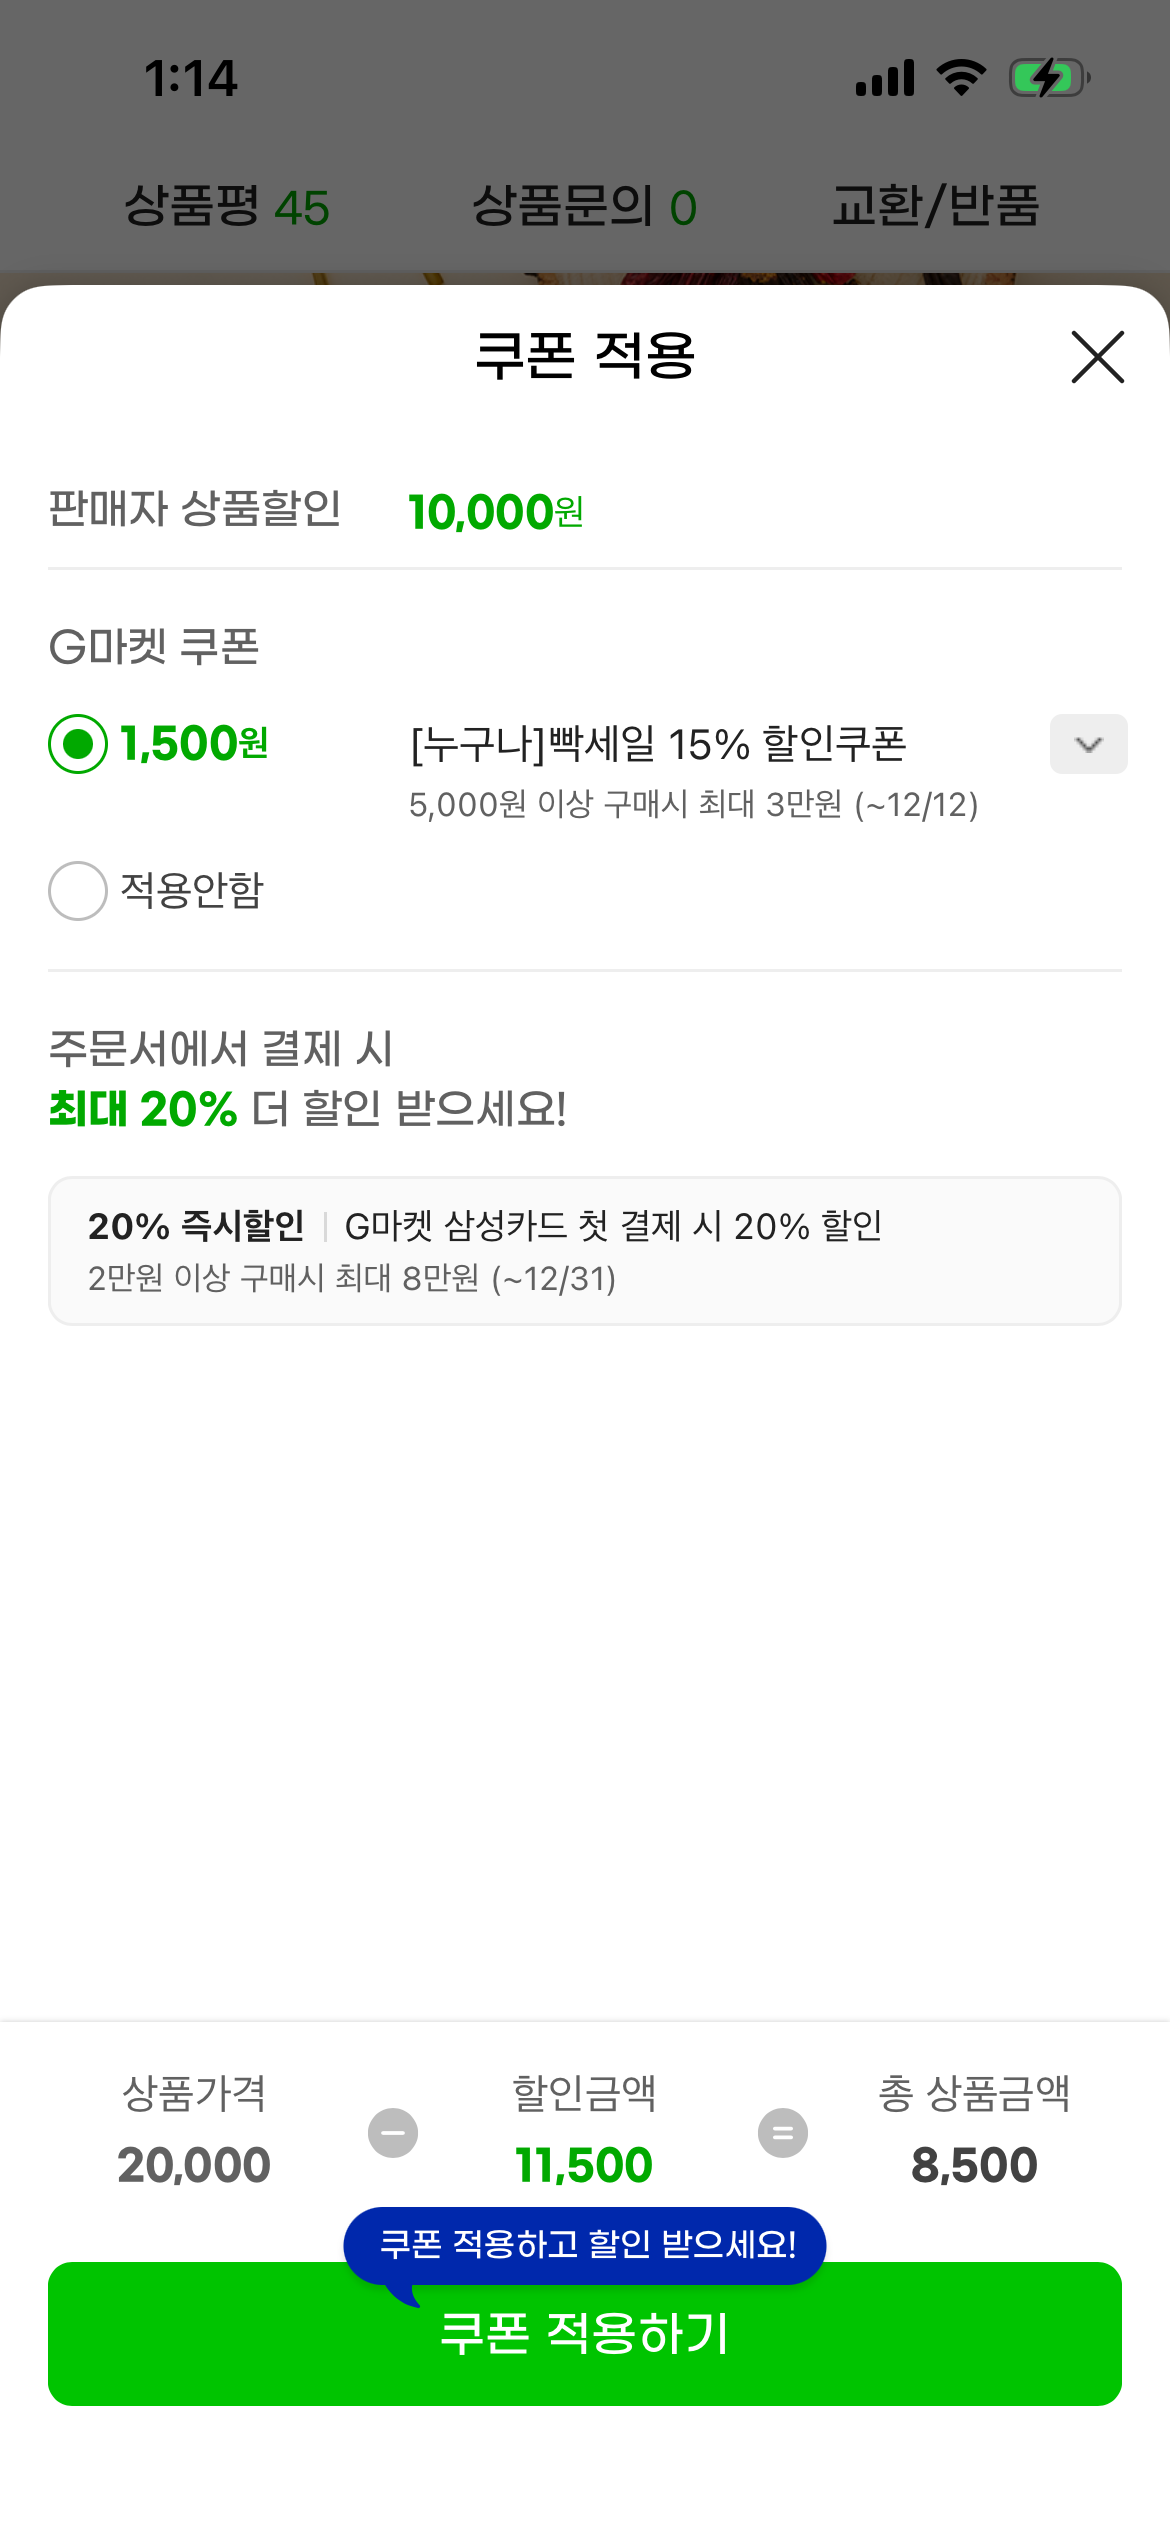Open the 교환/반품 tab

point(936,207)
